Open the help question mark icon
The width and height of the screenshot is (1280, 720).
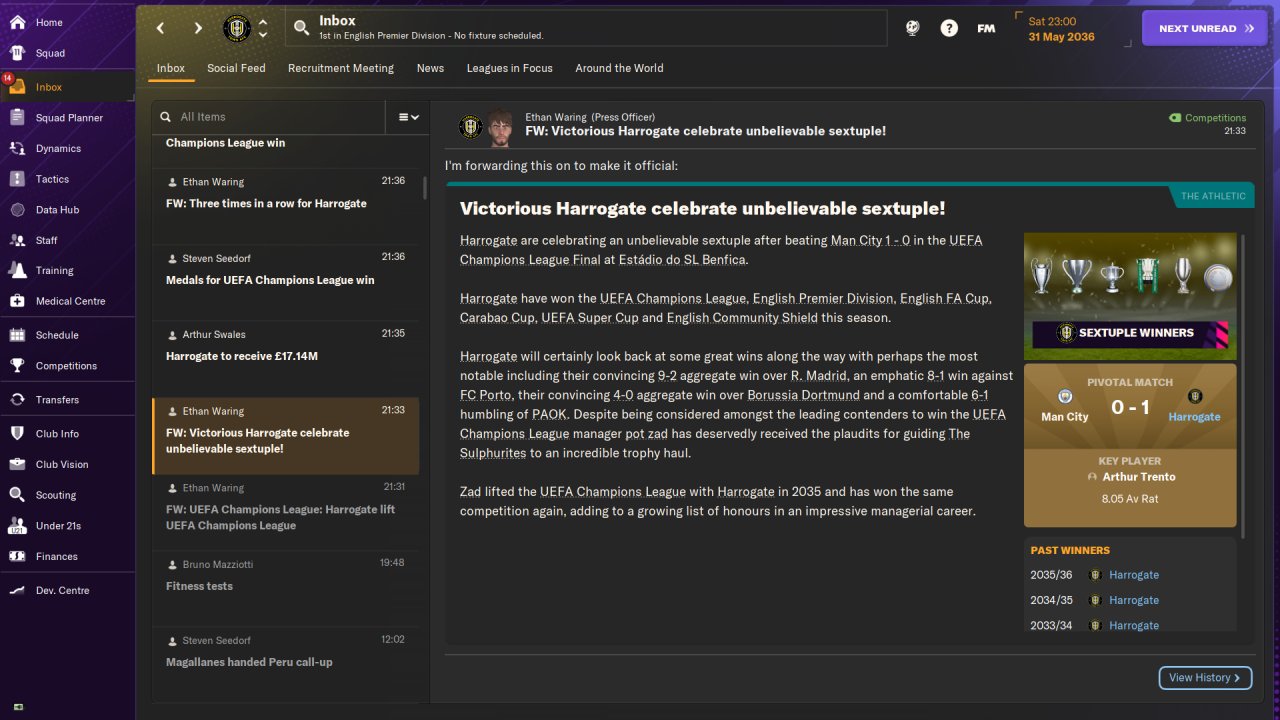(949, 28)
